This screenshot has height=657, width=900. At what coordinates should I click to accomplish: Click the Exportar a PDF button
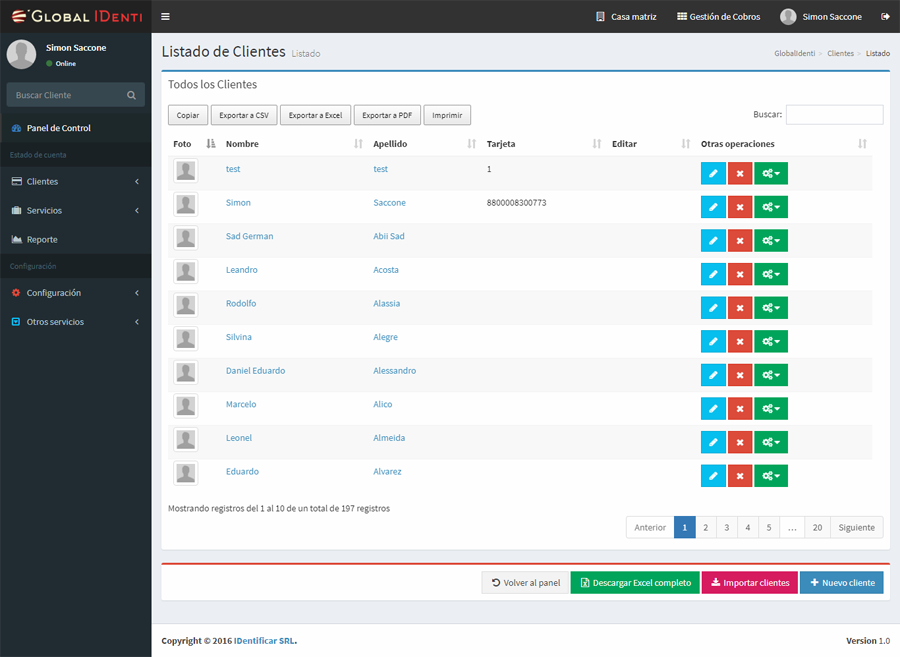[x=387, y=115]
